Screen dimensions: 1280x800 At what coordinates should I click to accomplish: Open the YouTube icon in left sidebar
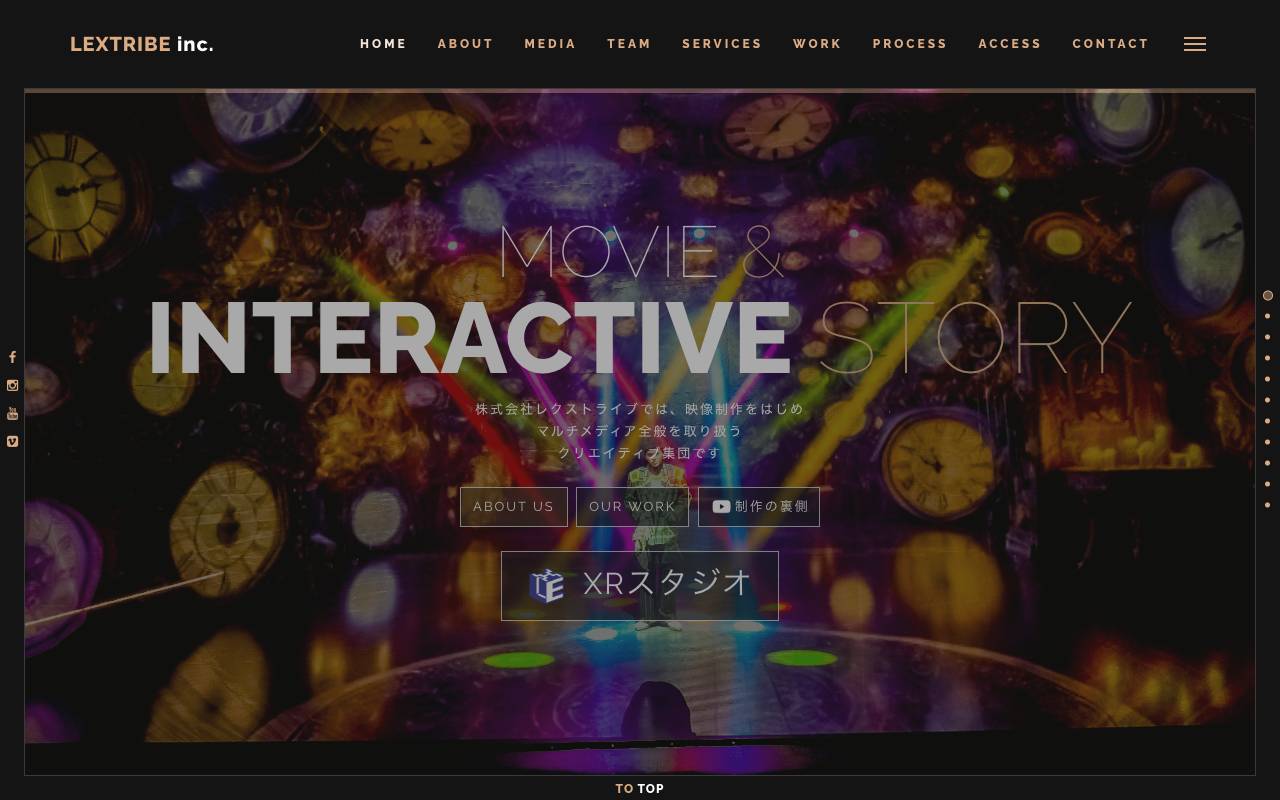click(x=12, y=413)
